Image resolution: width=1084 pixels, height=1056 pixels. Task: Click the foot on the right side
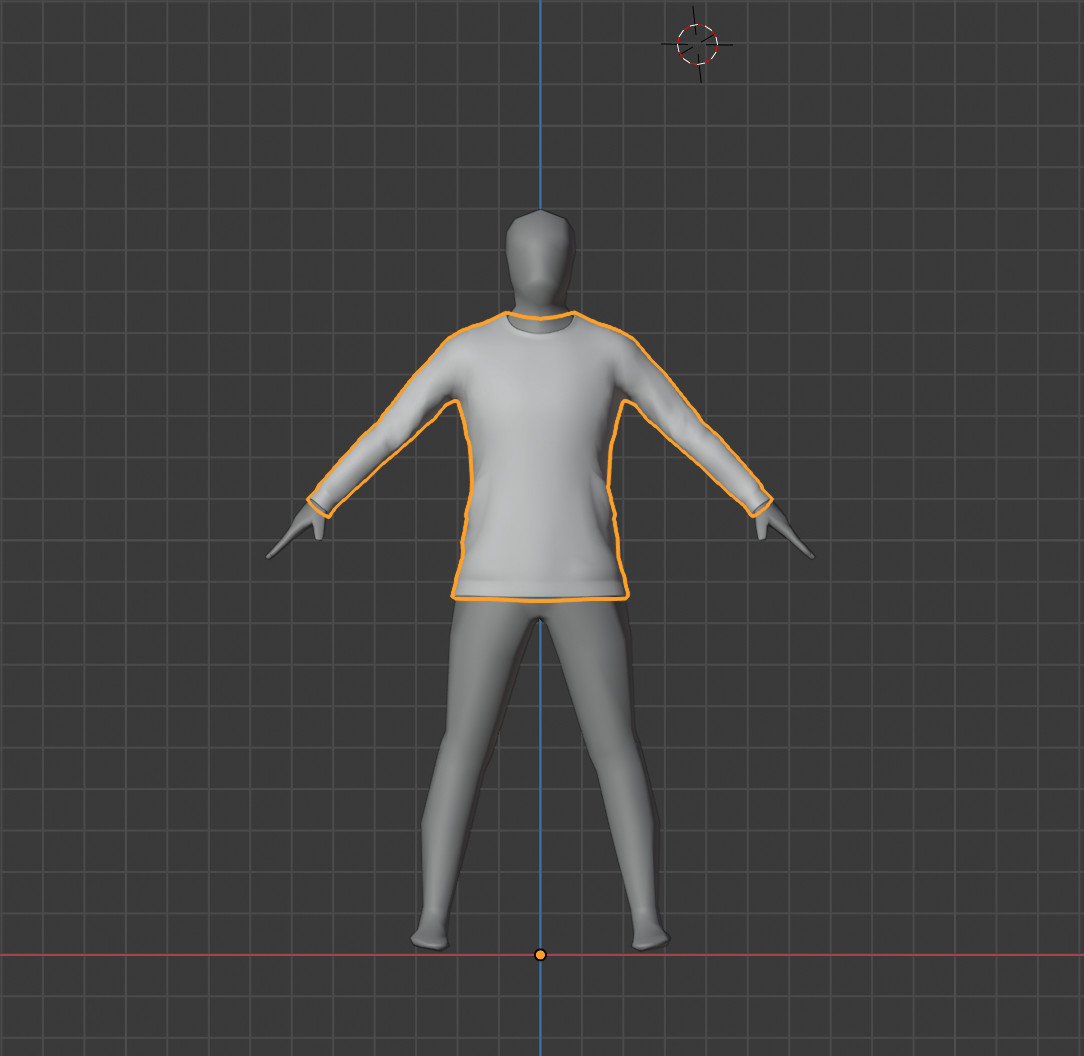(649, 937)
